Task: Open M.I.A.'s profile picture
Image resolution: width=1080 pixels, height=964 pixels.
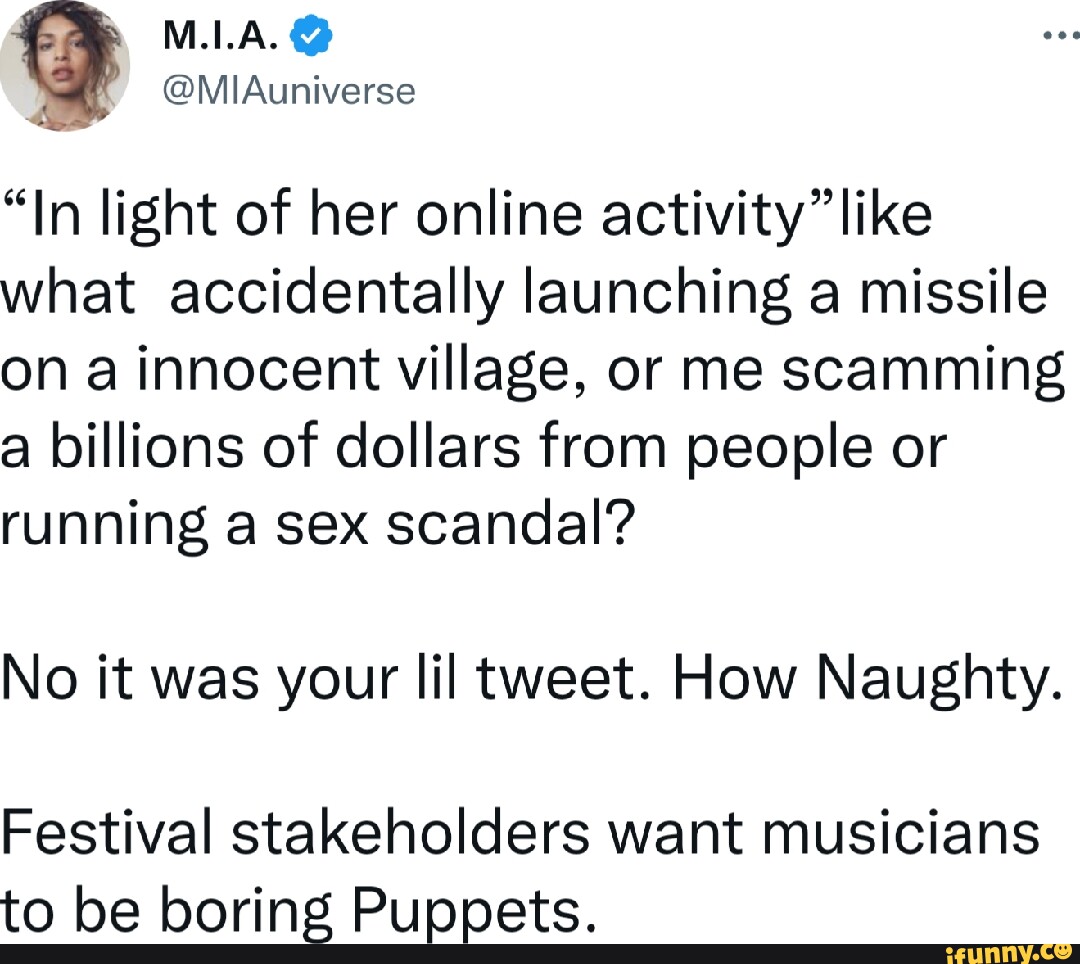Action: (66, 66)
